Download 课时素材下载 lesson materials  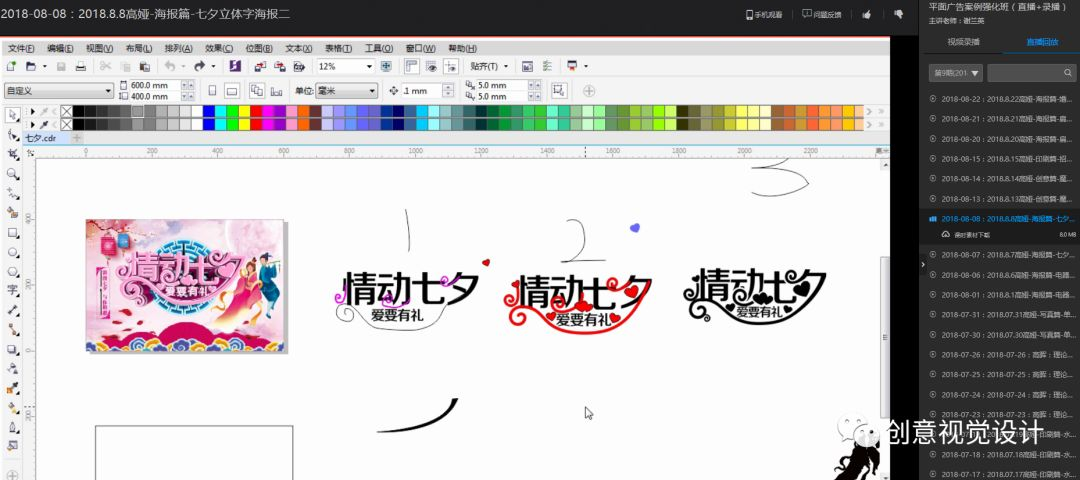[966, 235]
